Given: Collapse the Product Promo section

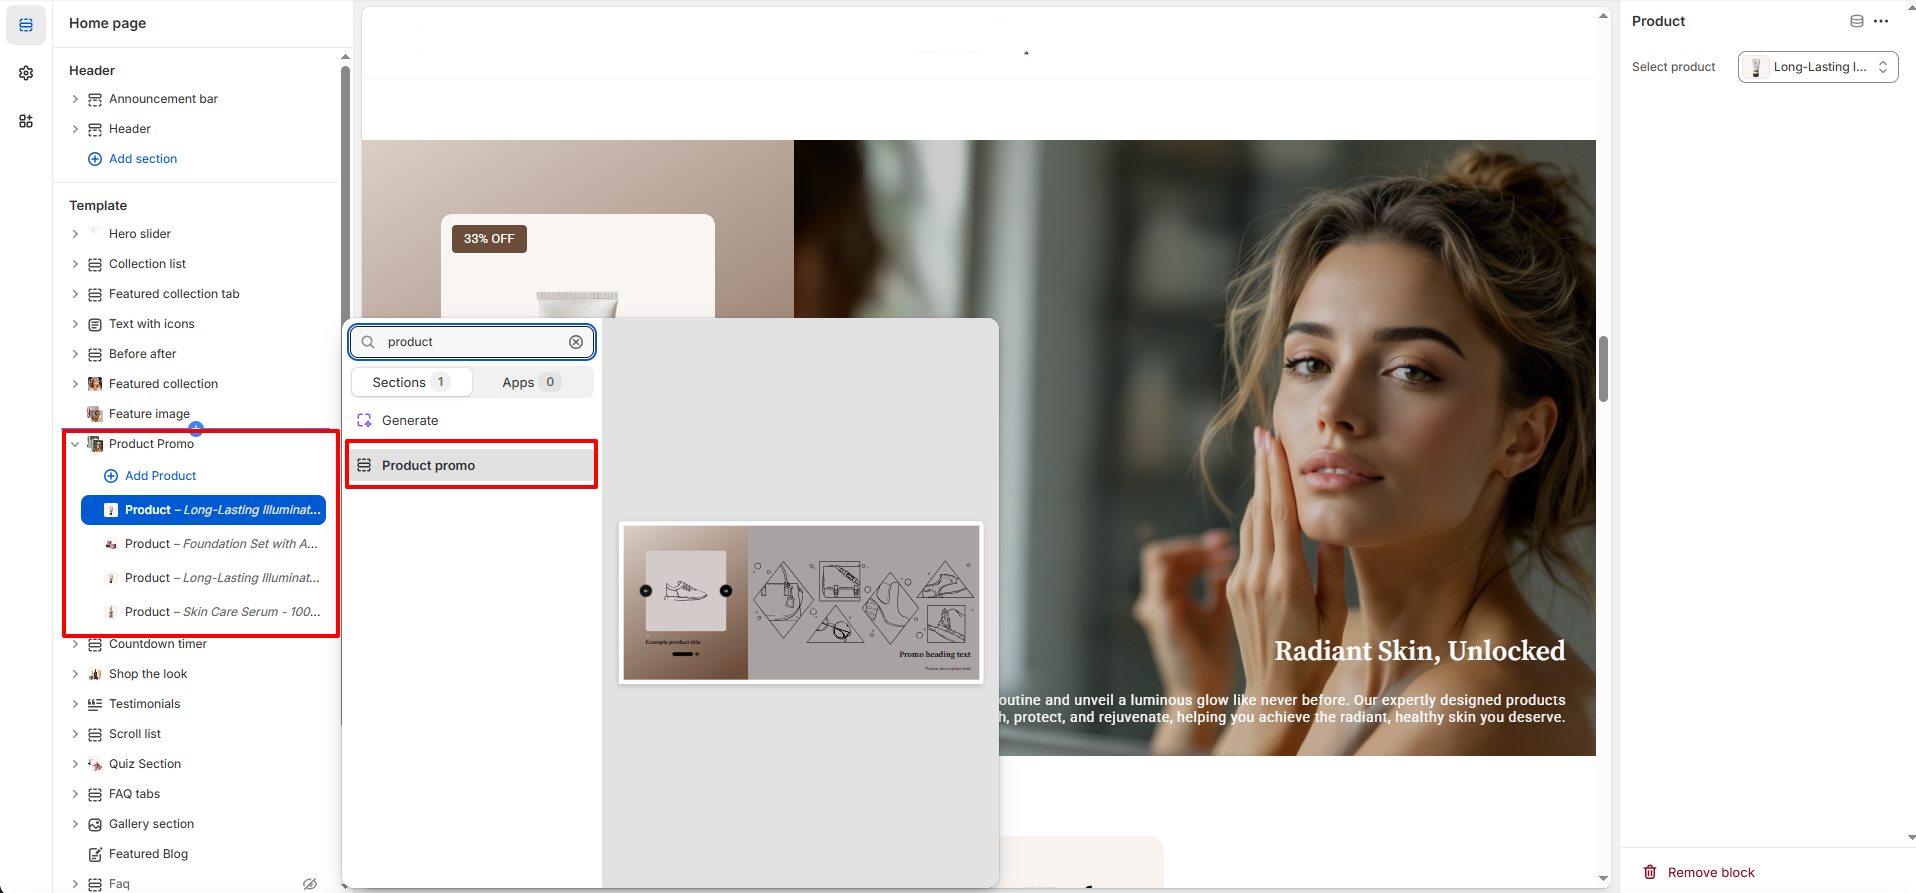Looking at the screenshot, I should click(75, 444).
